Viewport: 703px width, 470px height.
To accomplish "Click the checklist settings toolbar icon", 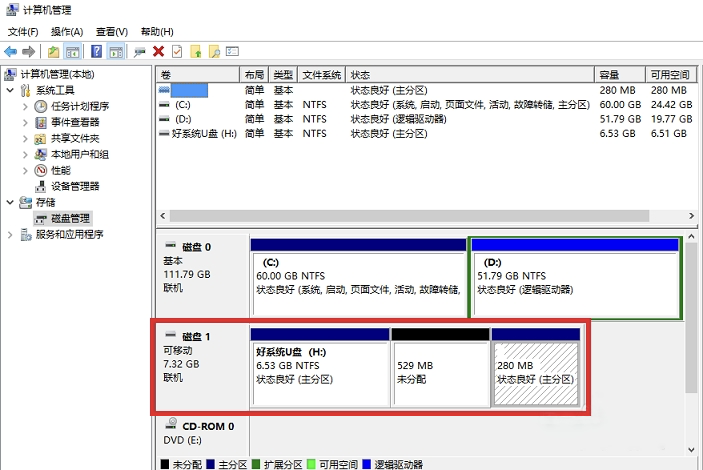I will pos(232,52).
